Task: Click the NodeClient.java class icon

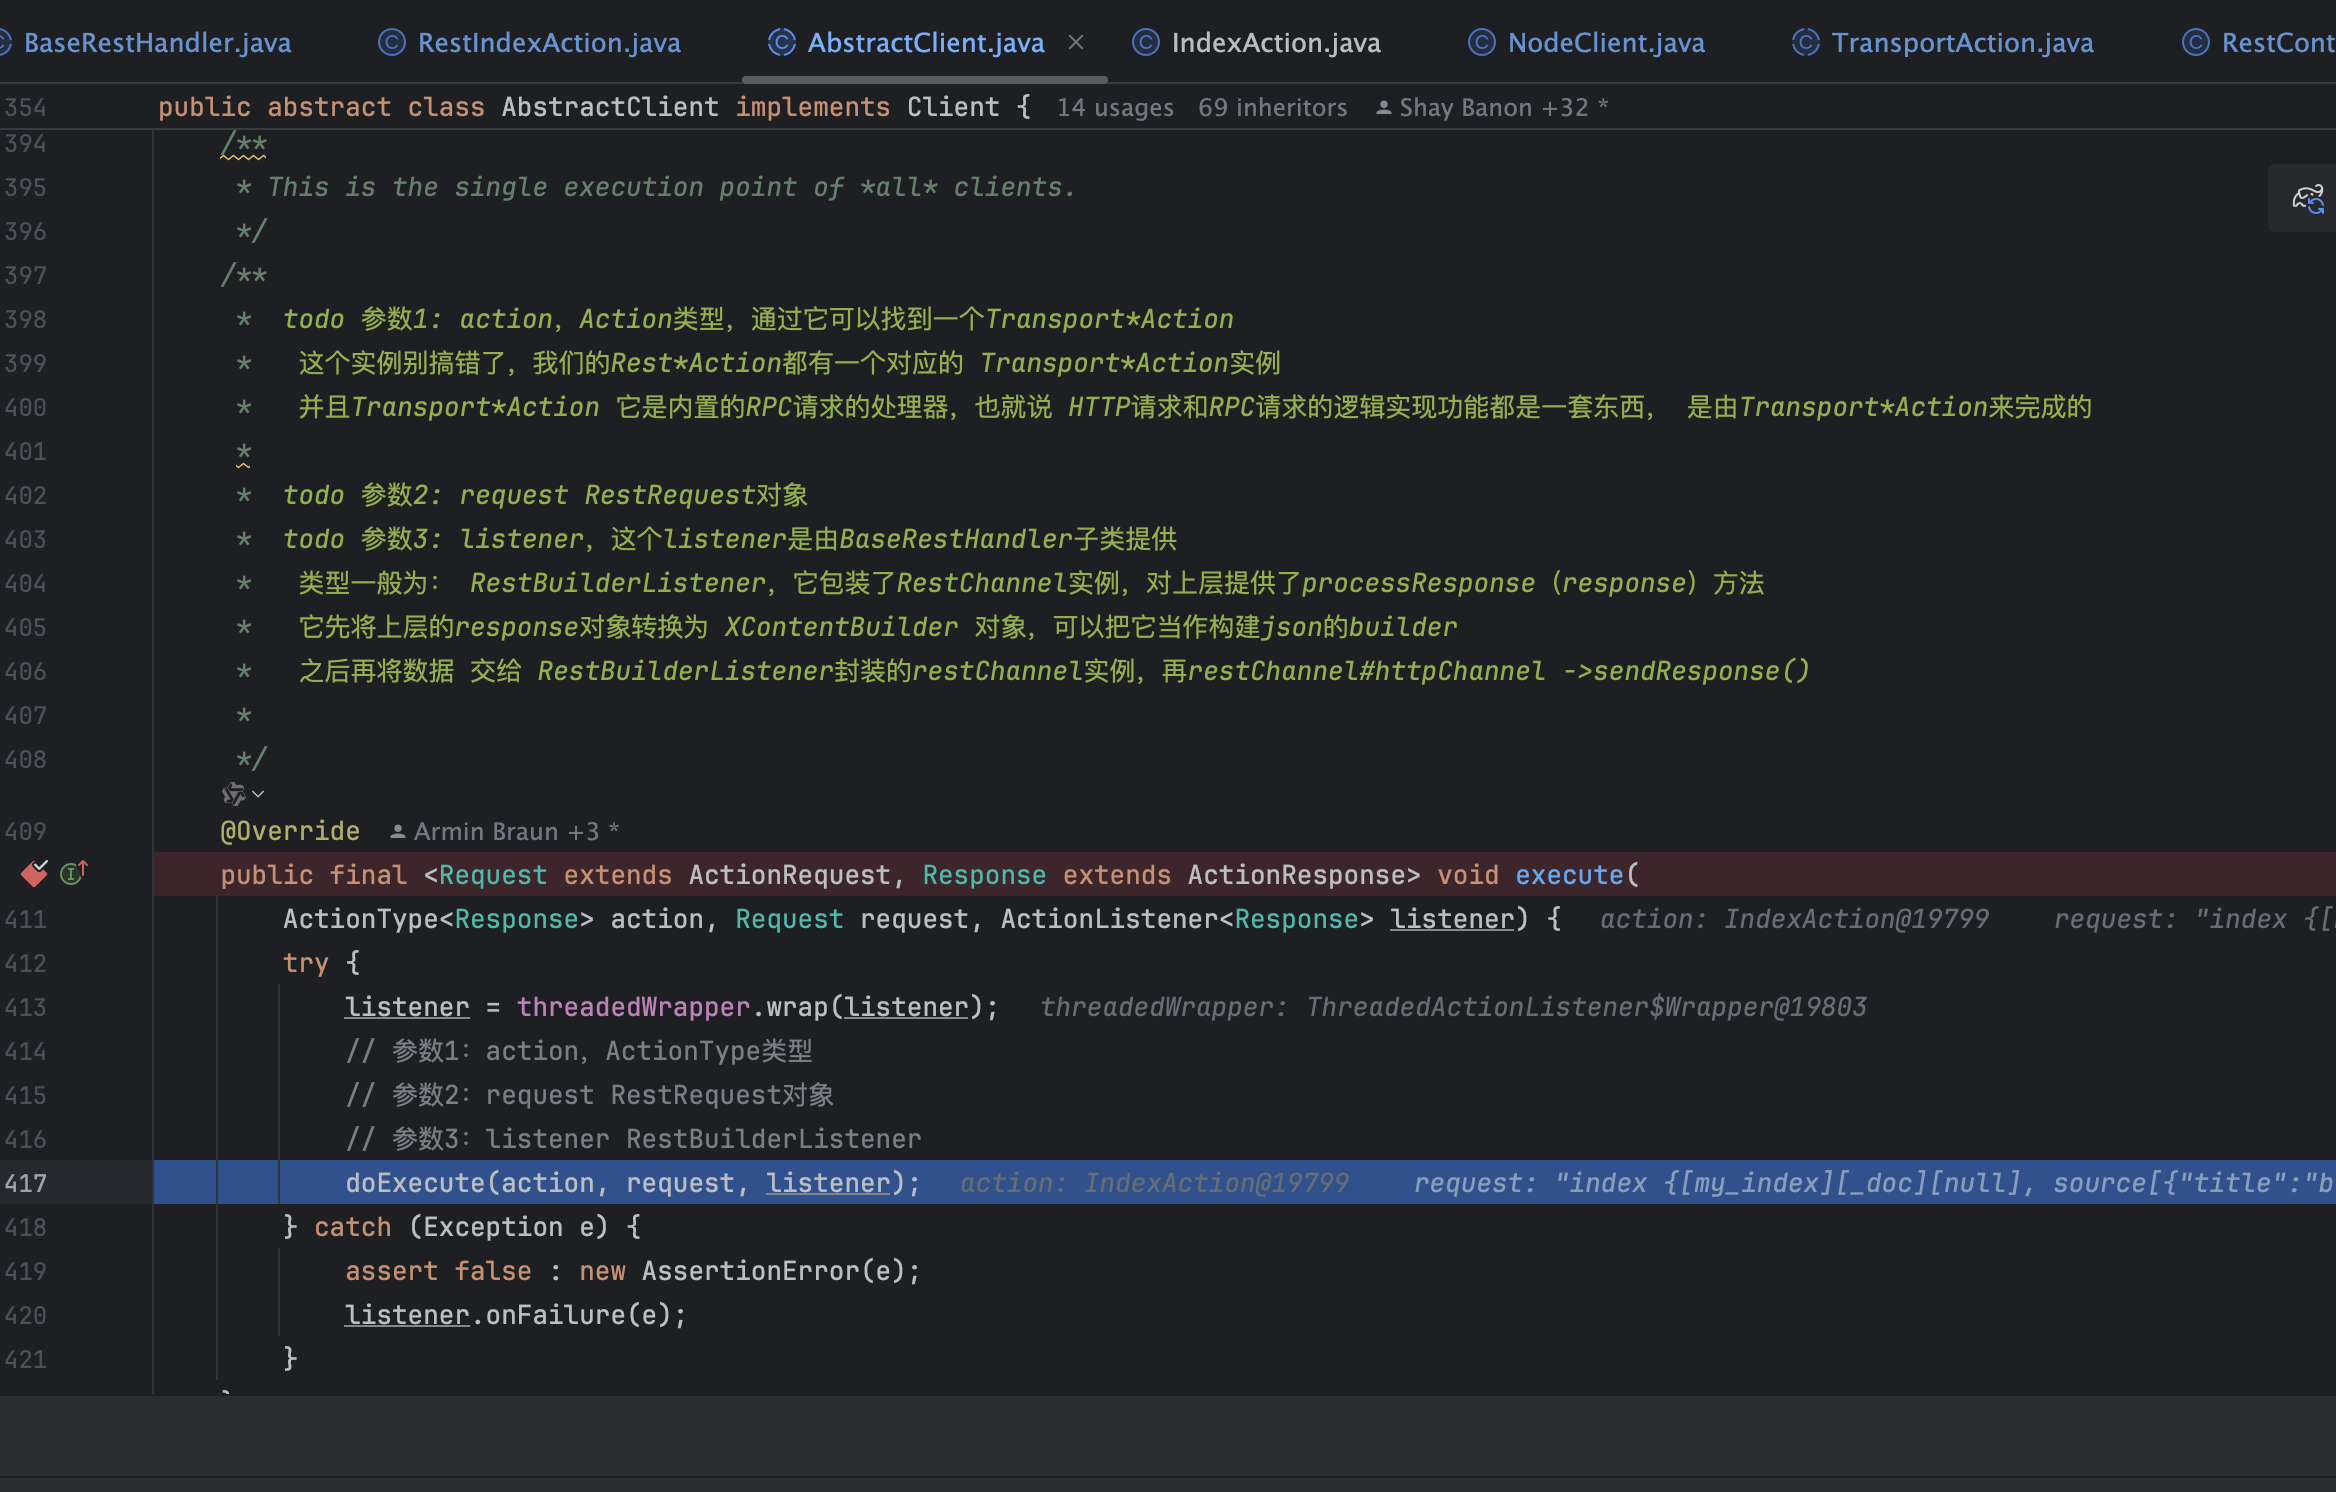Action: pos(1482,43)
